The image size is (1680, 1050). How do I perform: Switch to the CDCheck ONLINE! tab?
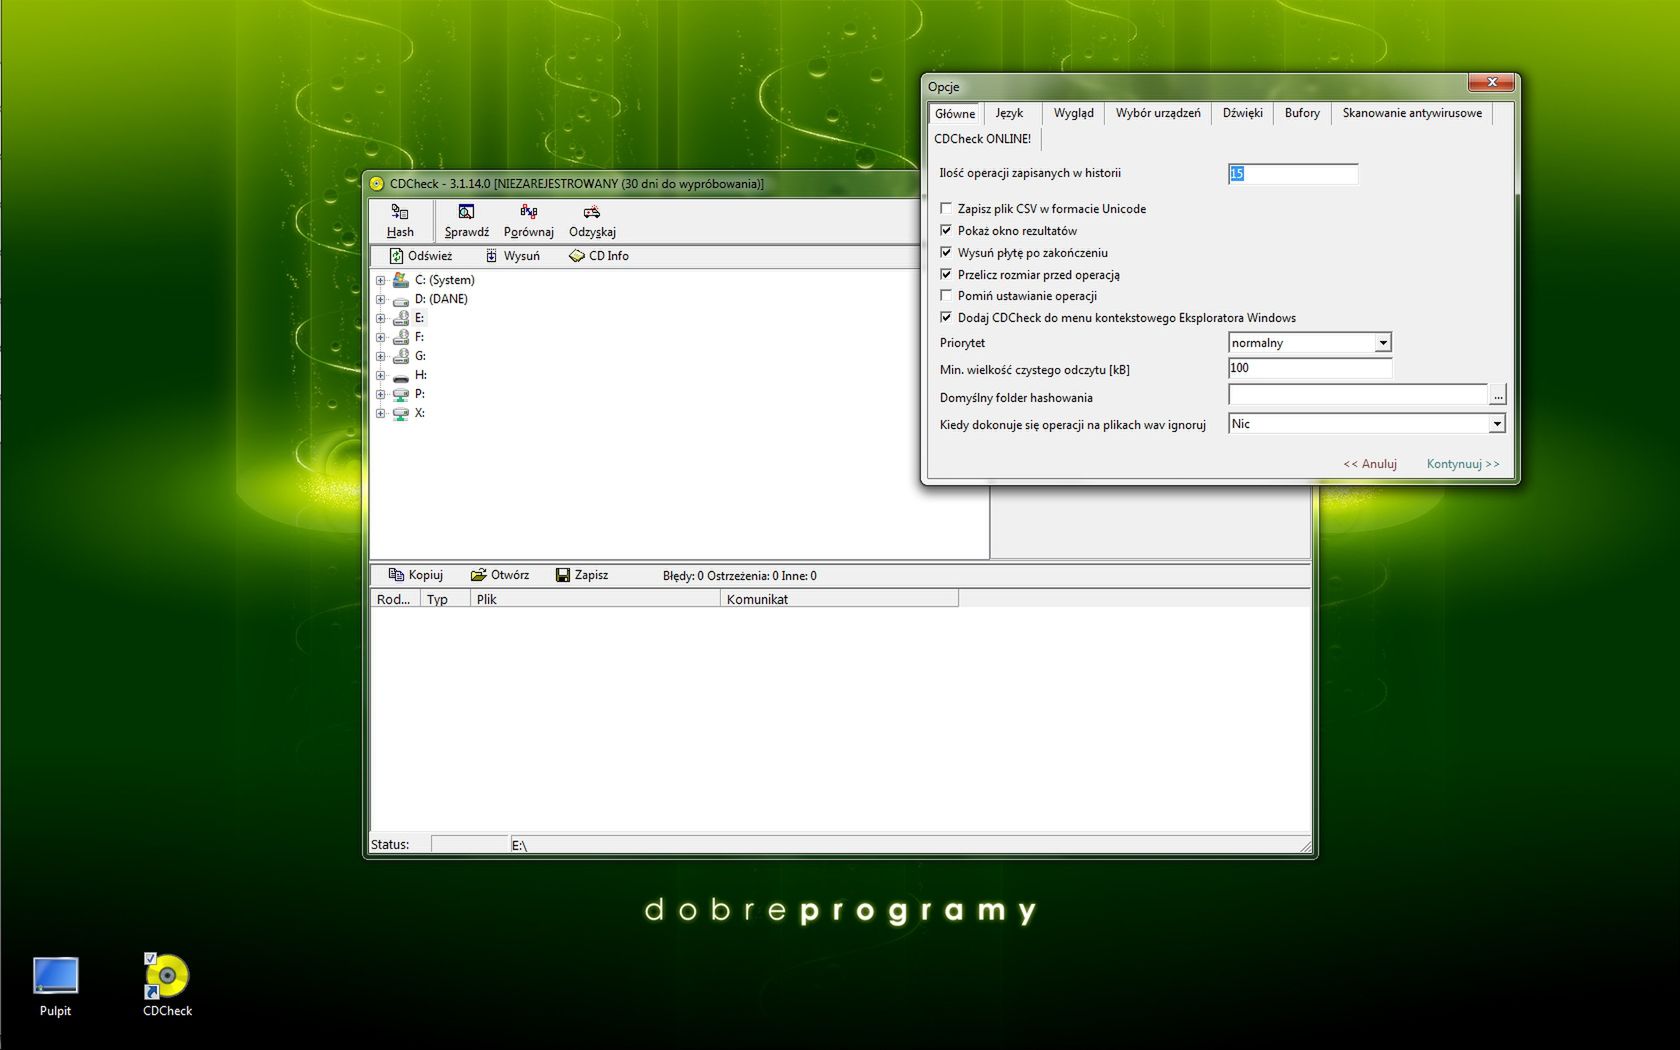pyautogui.click(x=983, y=139)
